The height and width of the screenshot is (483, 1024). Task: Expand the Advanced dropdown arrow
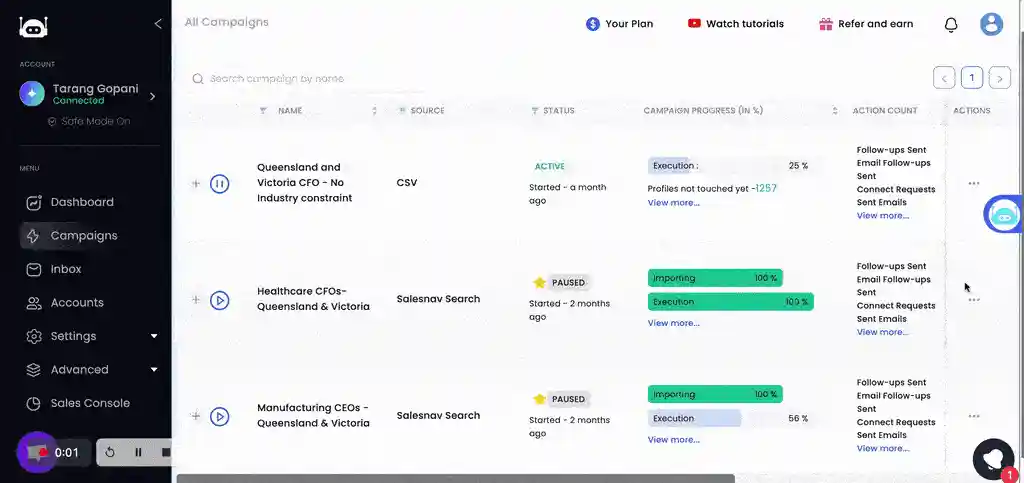point(154,369)
